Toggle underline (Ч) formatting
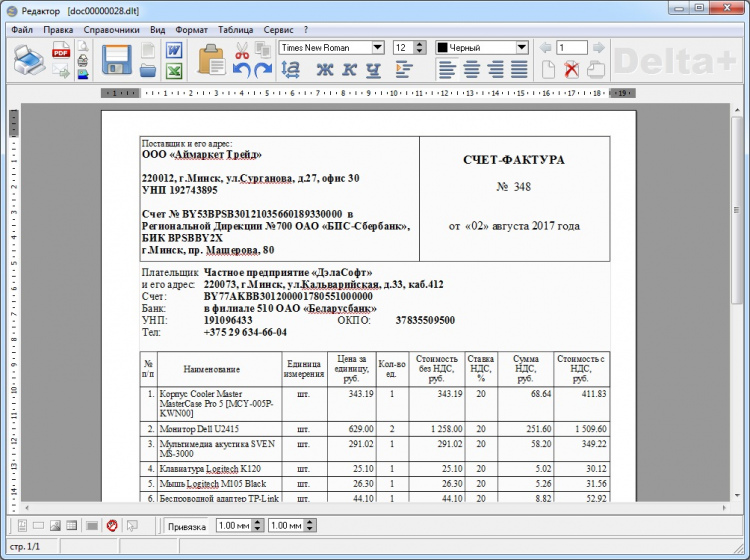 (373, 70)
